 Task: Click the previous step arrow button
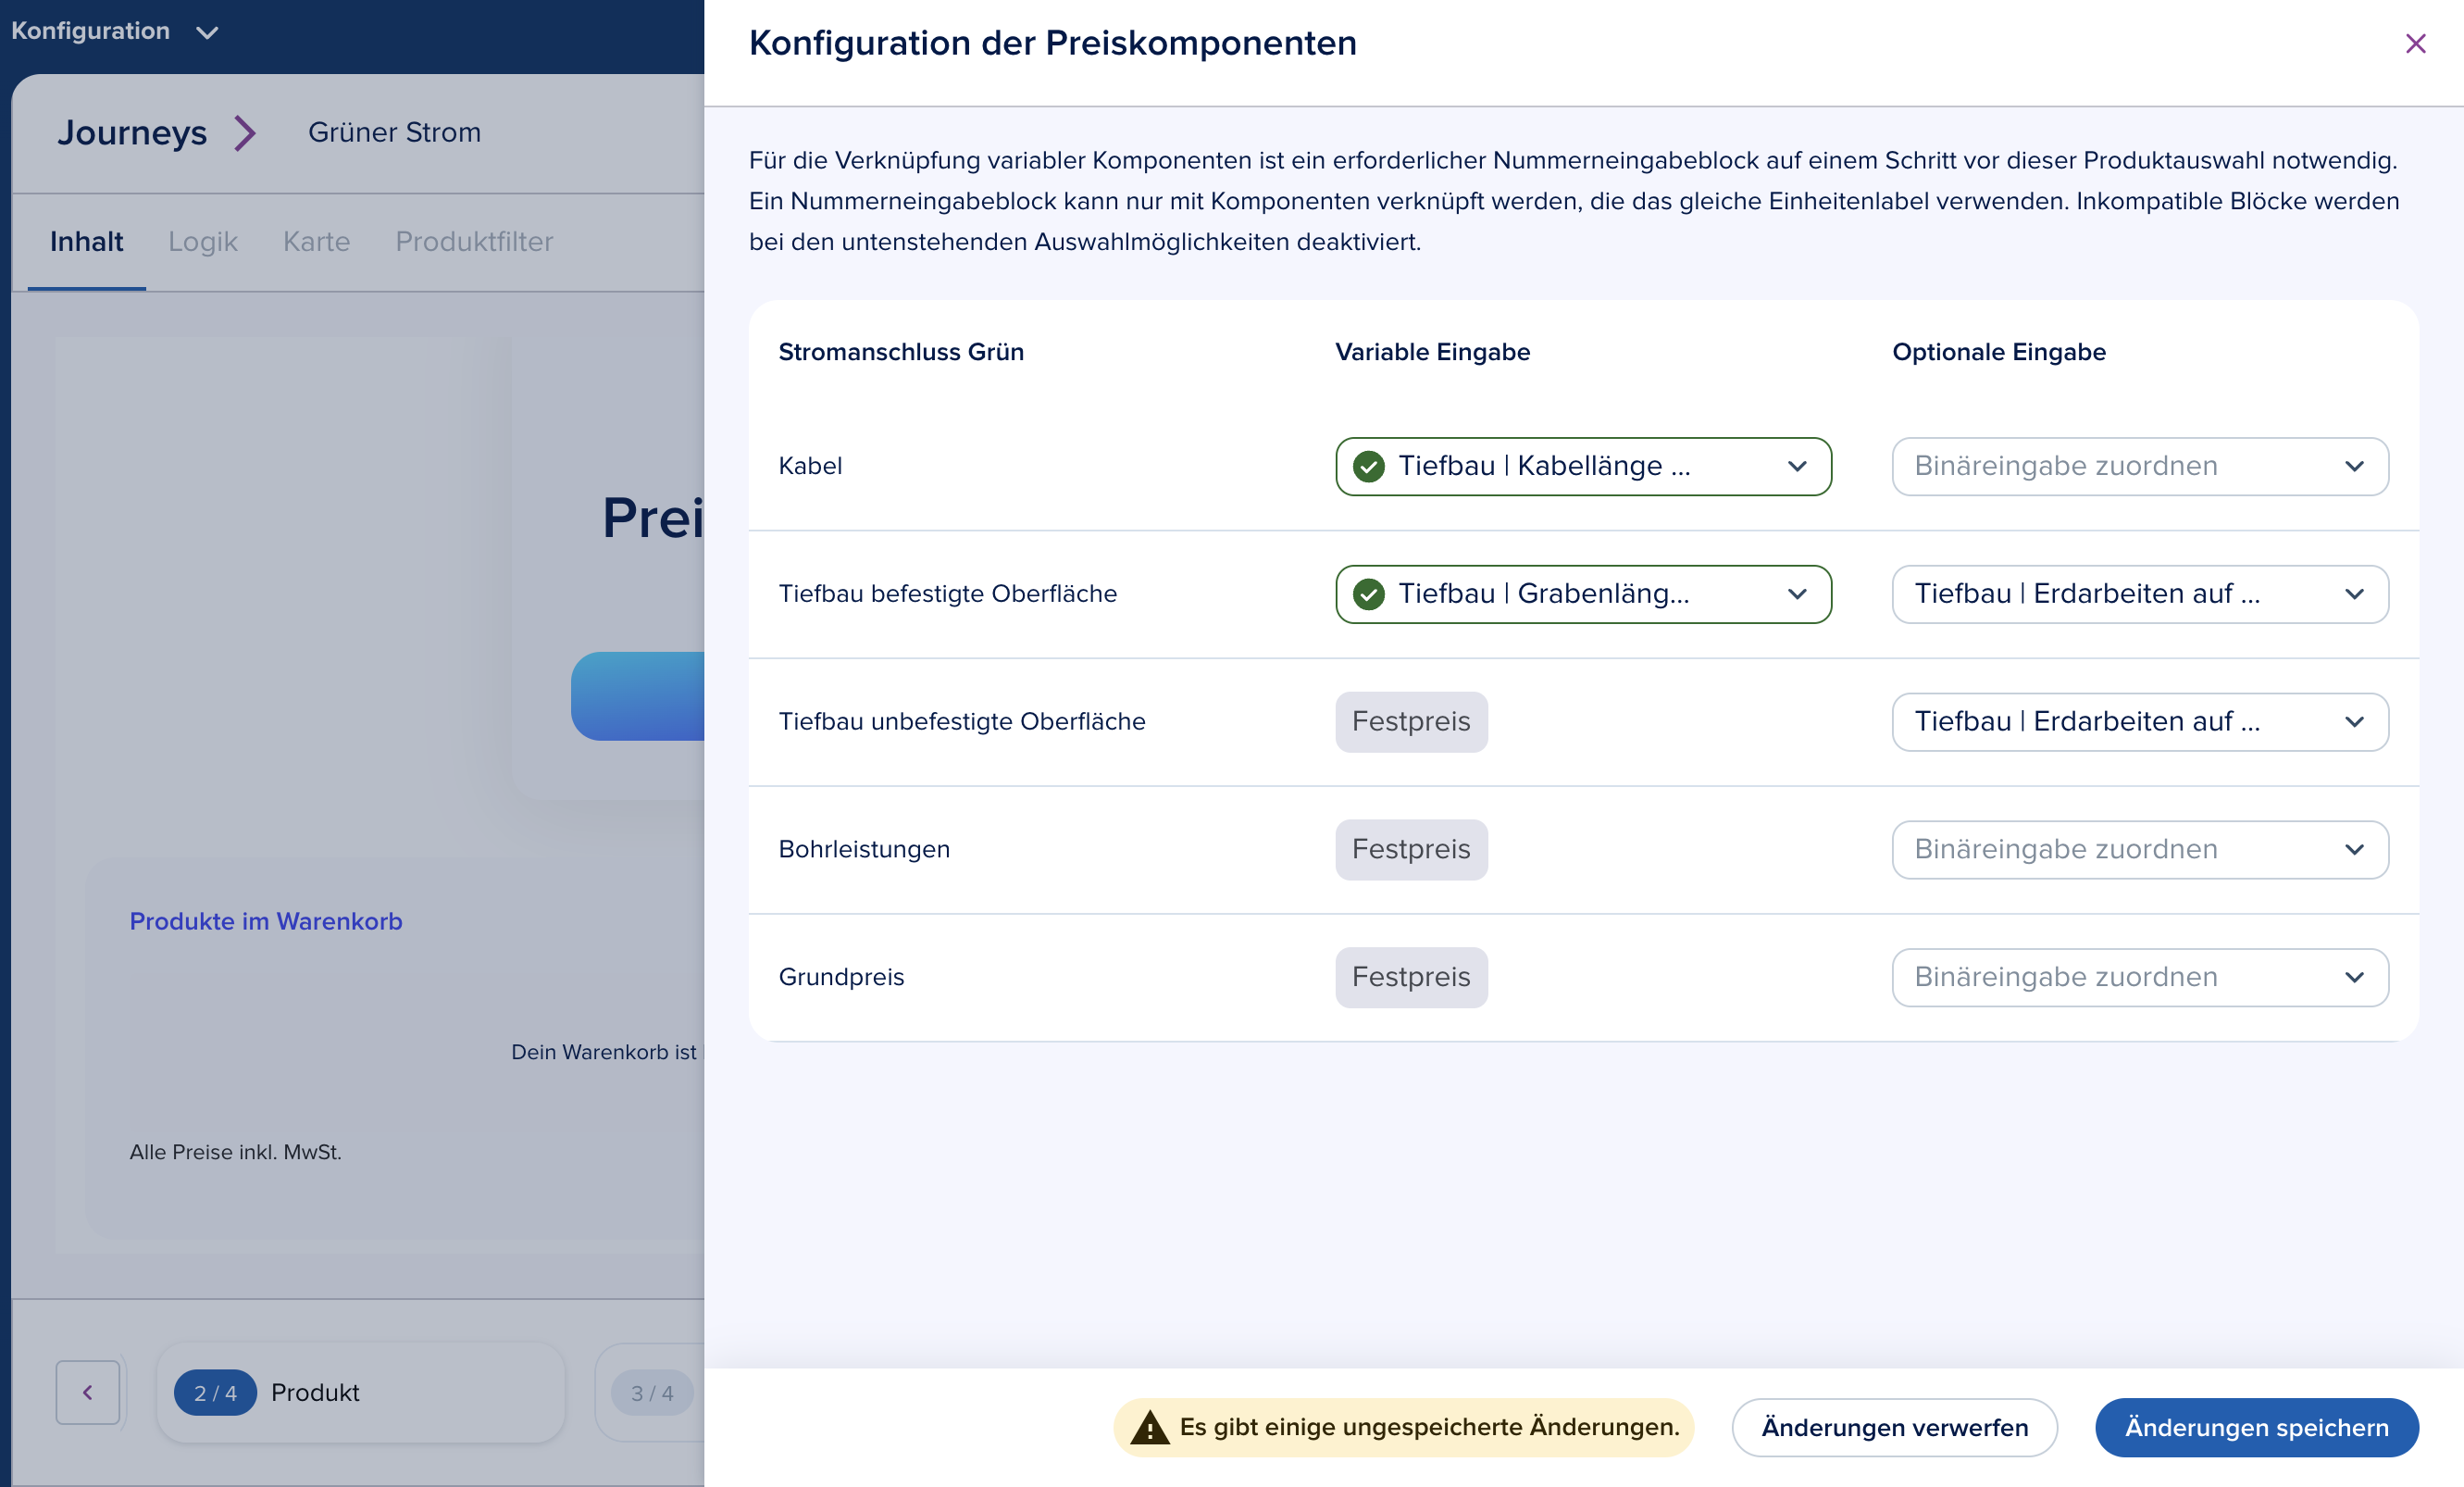[x=88, y=1392]
